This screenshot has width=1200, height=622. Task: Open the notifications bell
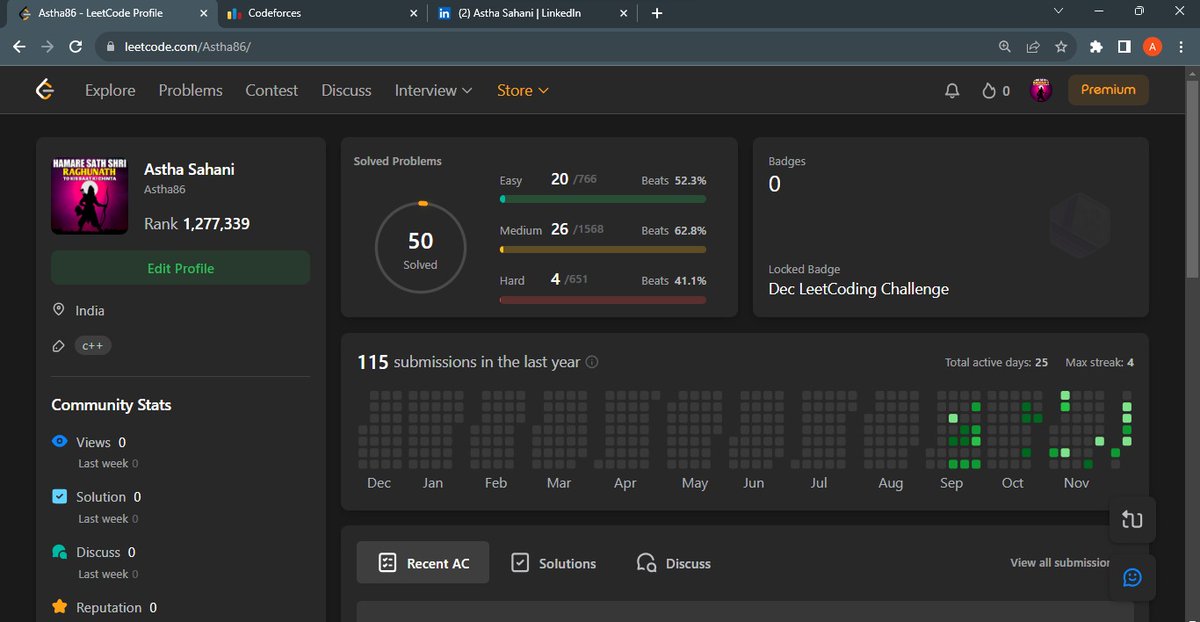(952, 90)
